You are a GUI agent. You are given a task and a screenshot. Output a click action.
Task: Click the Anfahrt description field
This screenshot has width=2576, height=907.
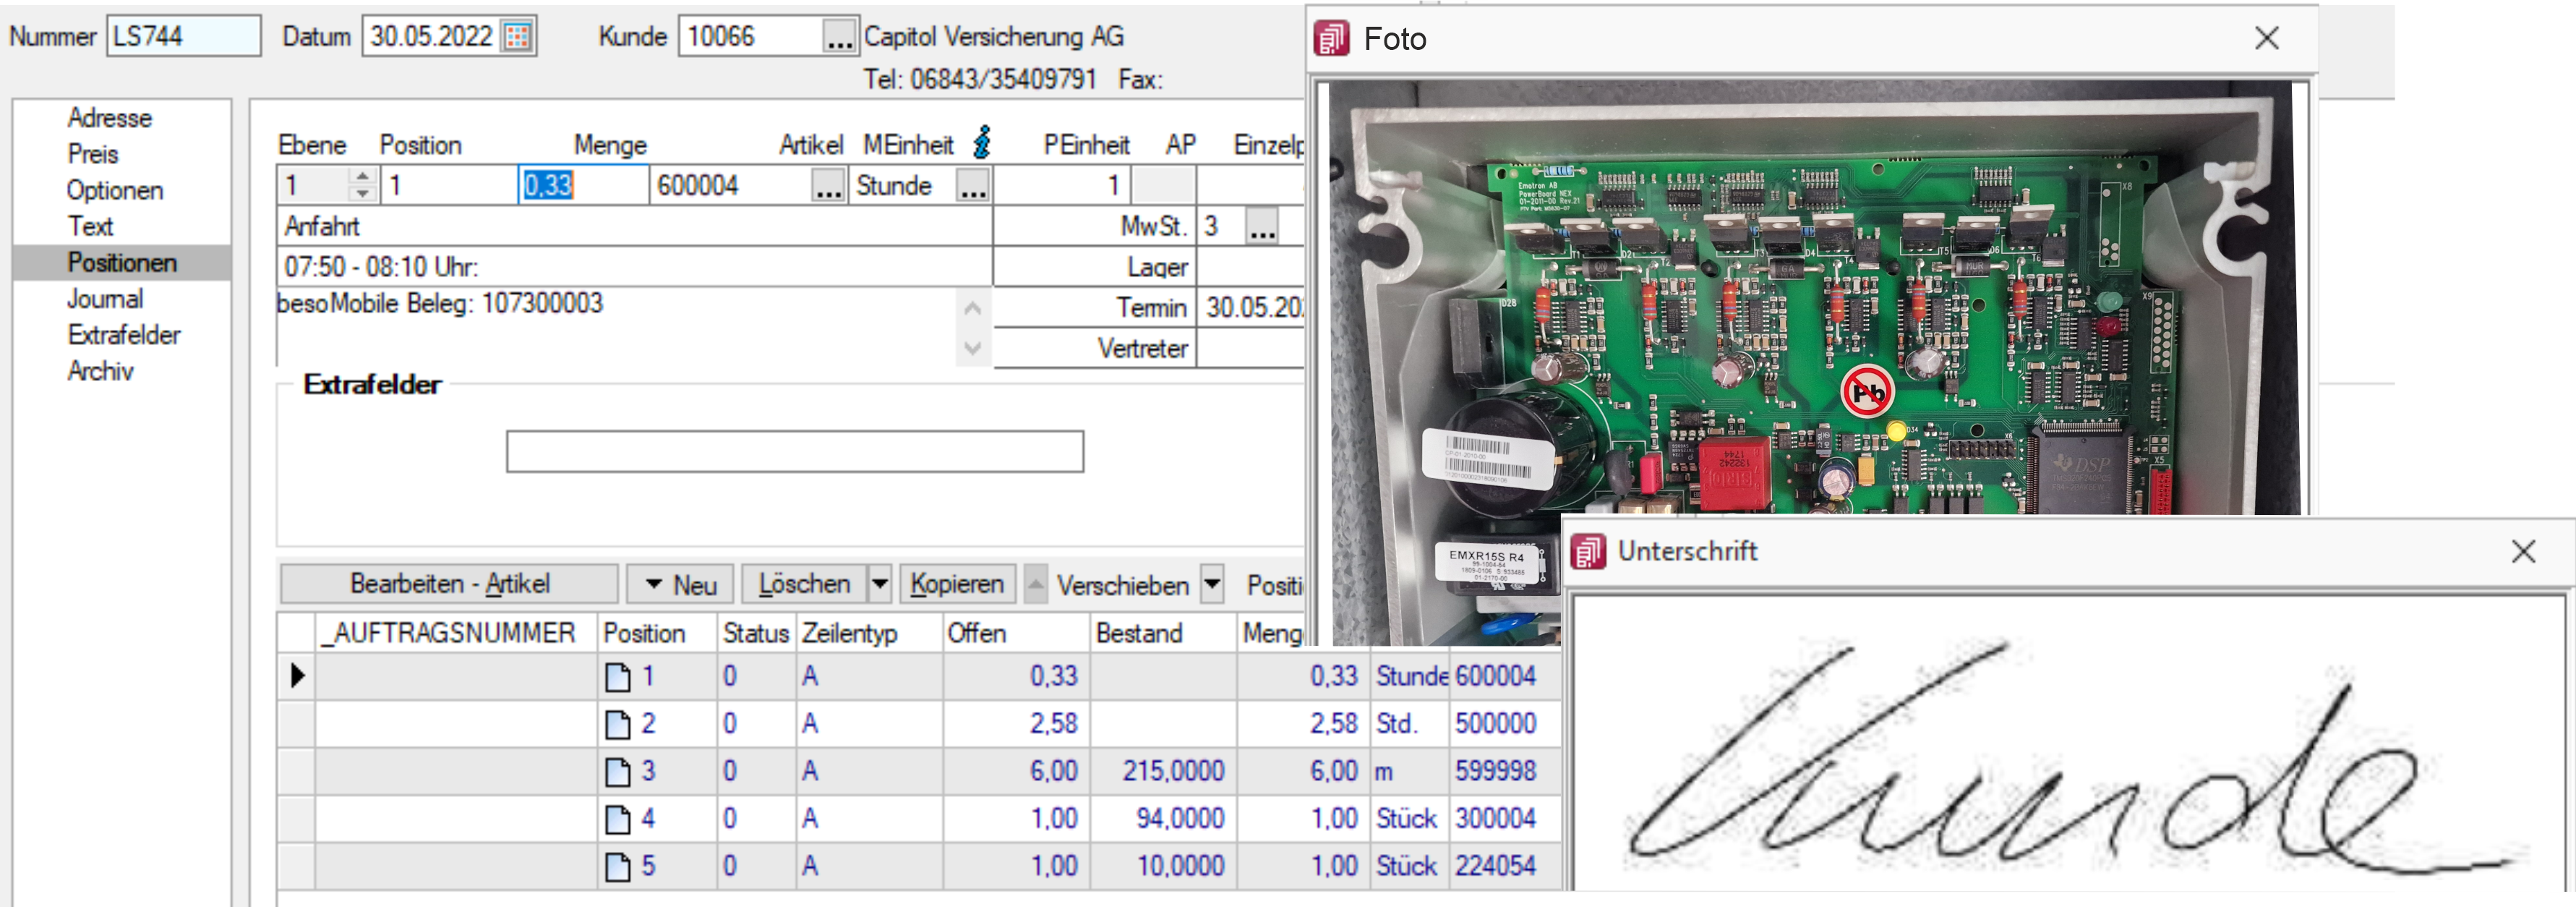click(634, 227)
